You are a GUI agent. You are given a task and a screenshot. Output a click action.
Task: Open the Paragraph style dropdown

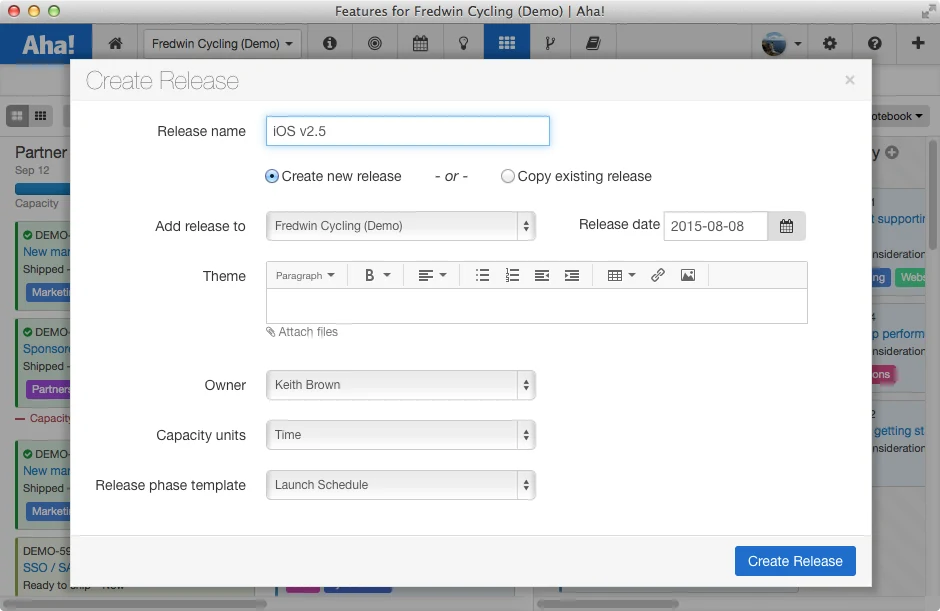click(305, 275)
